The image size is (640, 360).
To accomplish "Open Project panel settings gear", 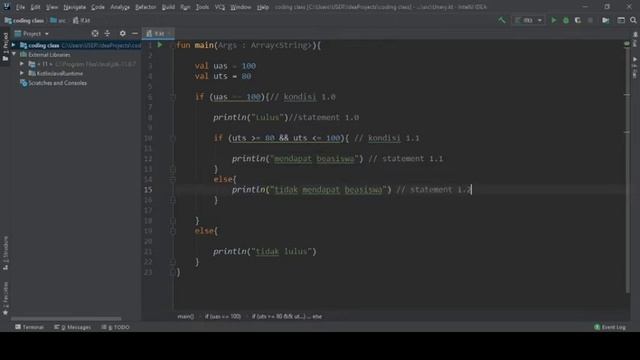I will tap(122, 33).
